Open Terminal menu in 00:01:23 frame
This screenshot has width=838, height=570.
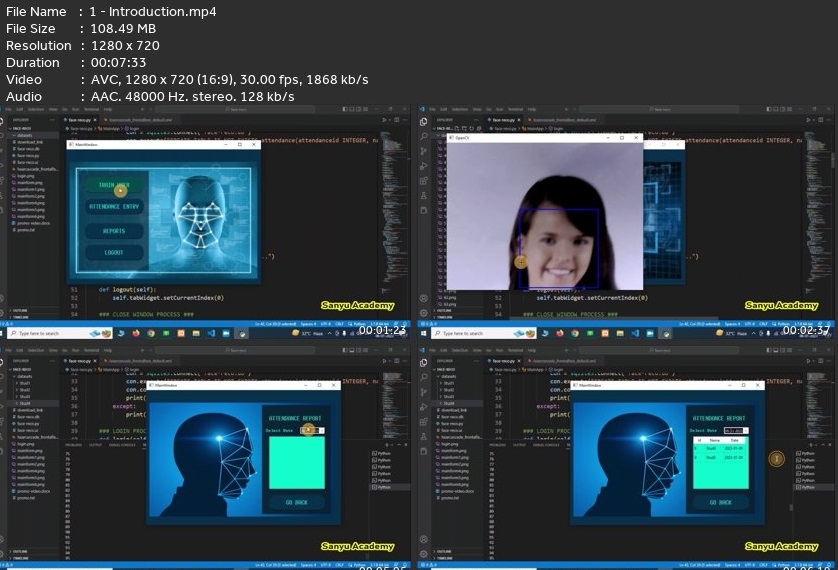[x=91, y=110]
